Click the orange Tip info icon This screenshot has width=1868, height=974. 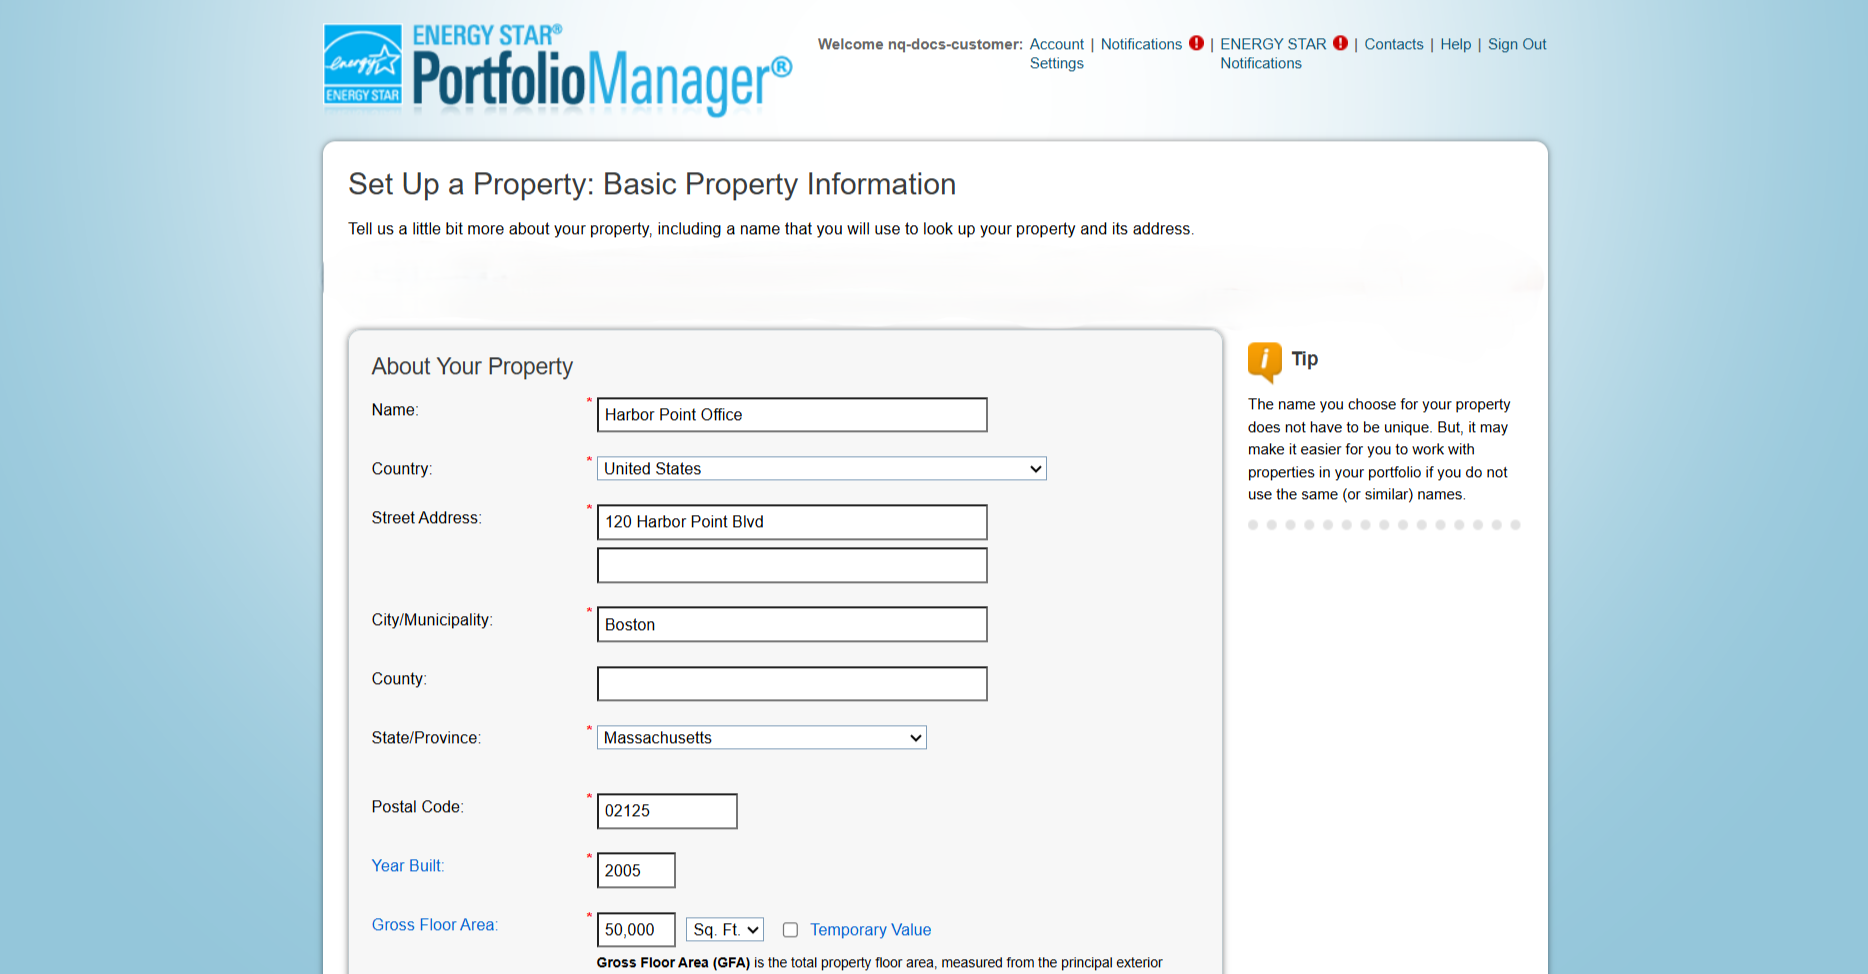(1264, 361)
